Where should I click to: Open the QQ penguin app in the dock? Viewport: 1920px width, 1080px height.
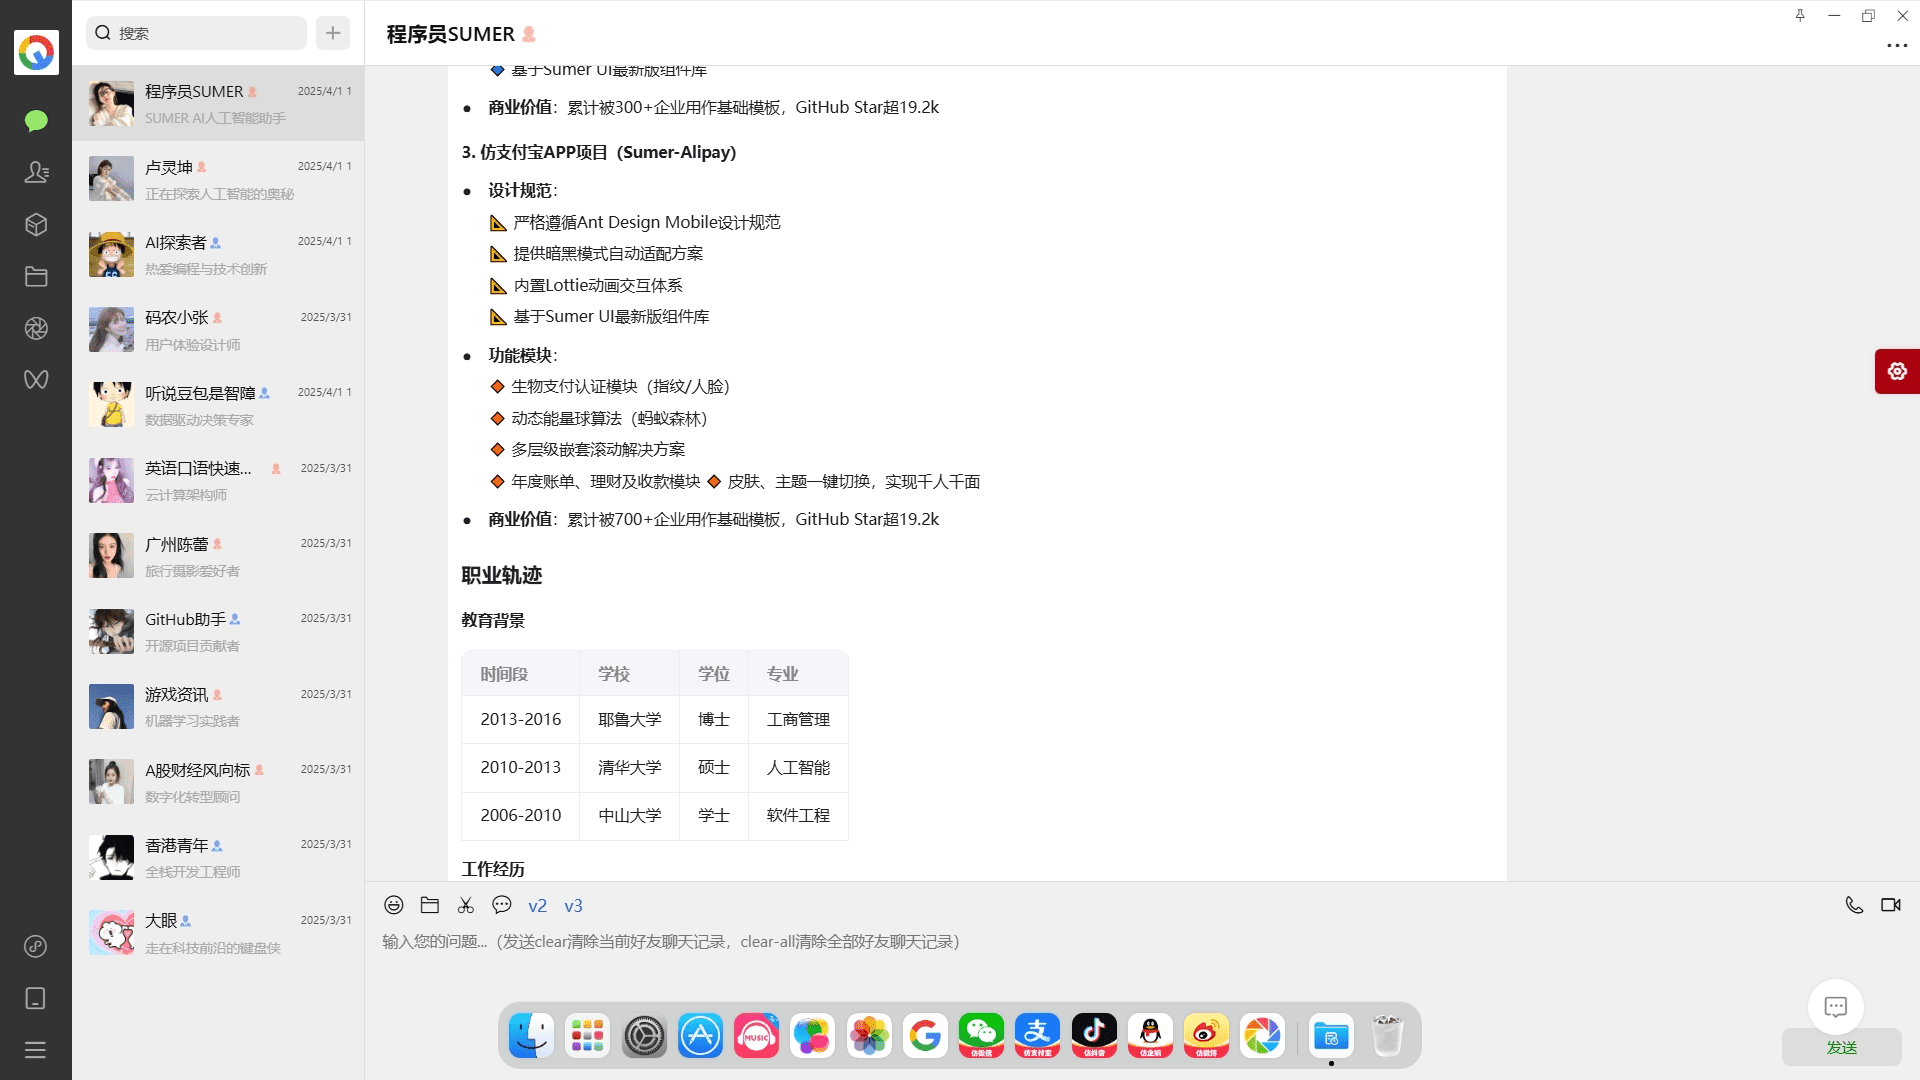tap(1150, 1036)
